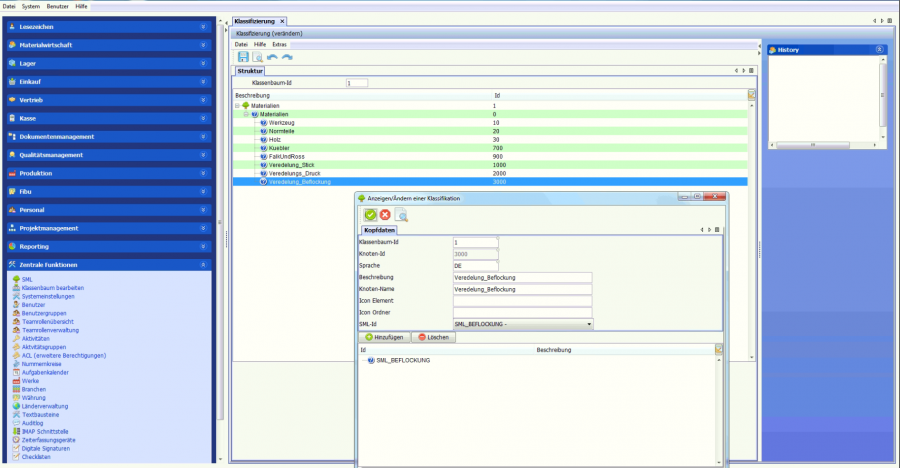Click the undo arrow in Klassifizierung toolbar
Image resolution: width=900 pixels, height=468 pixels.
click(272, 57)
